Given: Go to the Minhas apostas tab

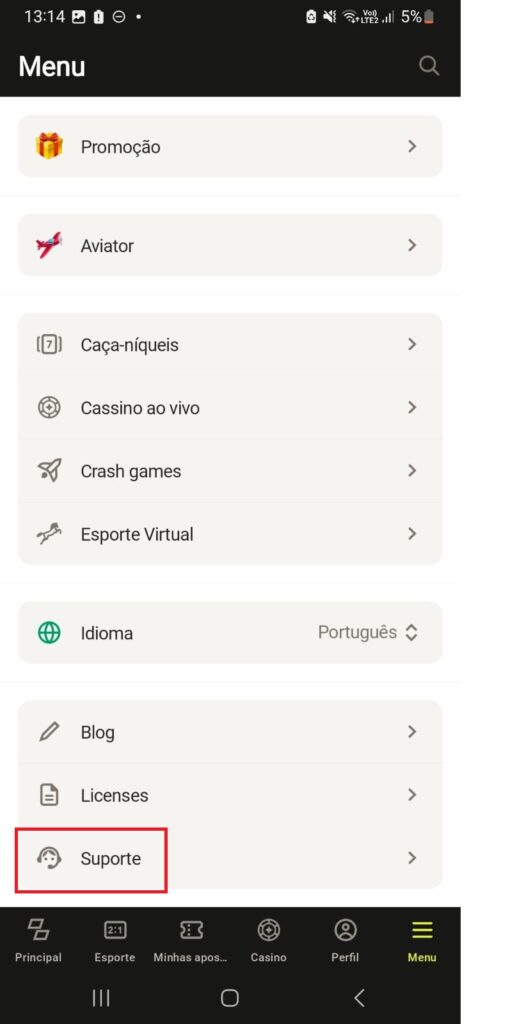Looking at the screenshot, I should [x=191, y=940].
